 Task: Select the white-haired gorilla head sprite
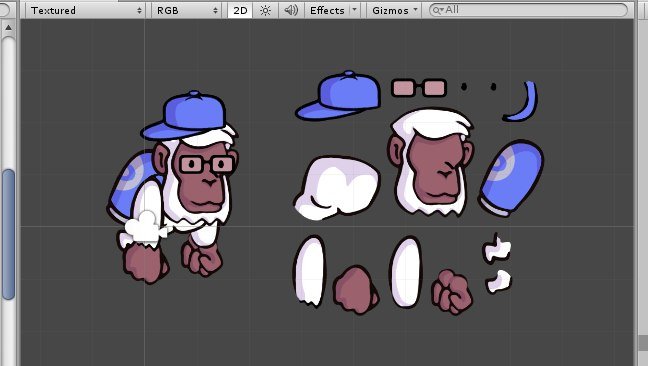pyautogui.click(x=431, y=162)
